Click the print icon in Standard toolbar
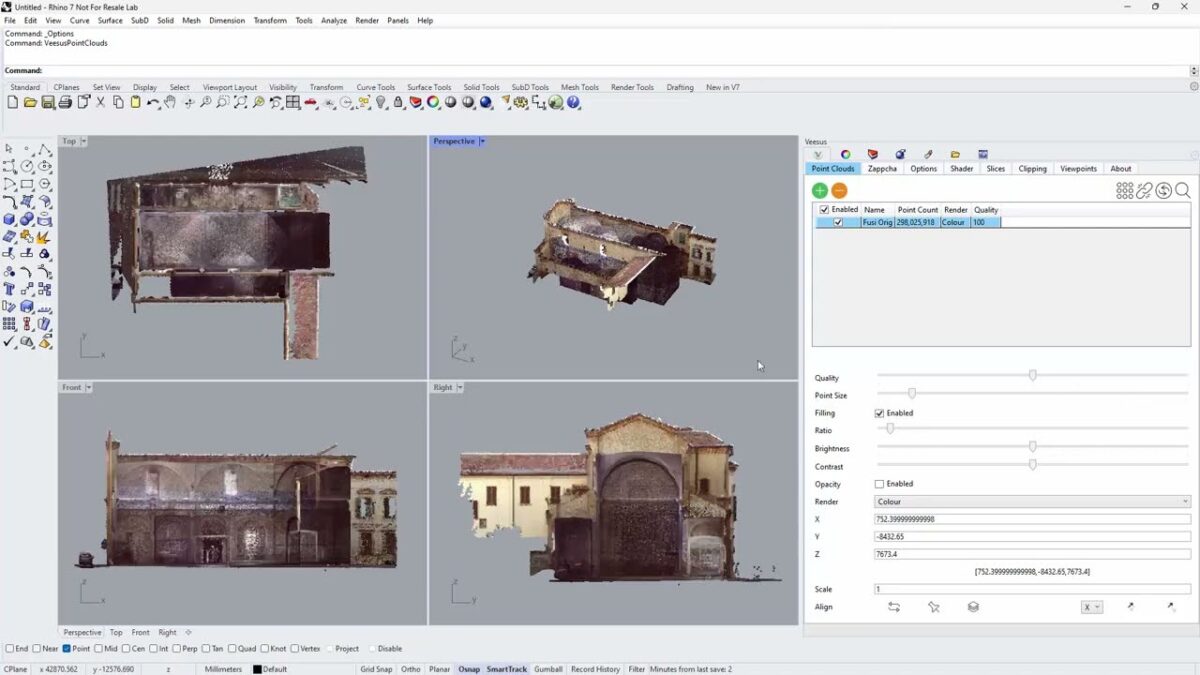This screenshot has width=1200, height=675. pyautogui.click(x=65, y=103)
